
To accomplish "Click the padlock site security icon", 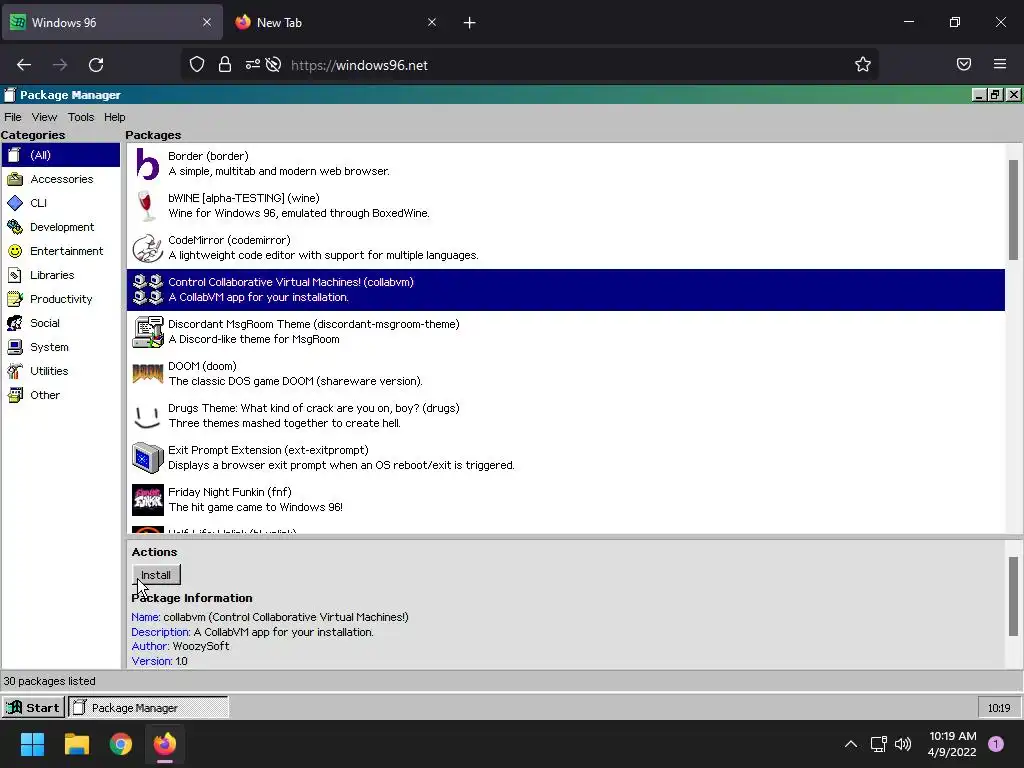I will [225, 64].
